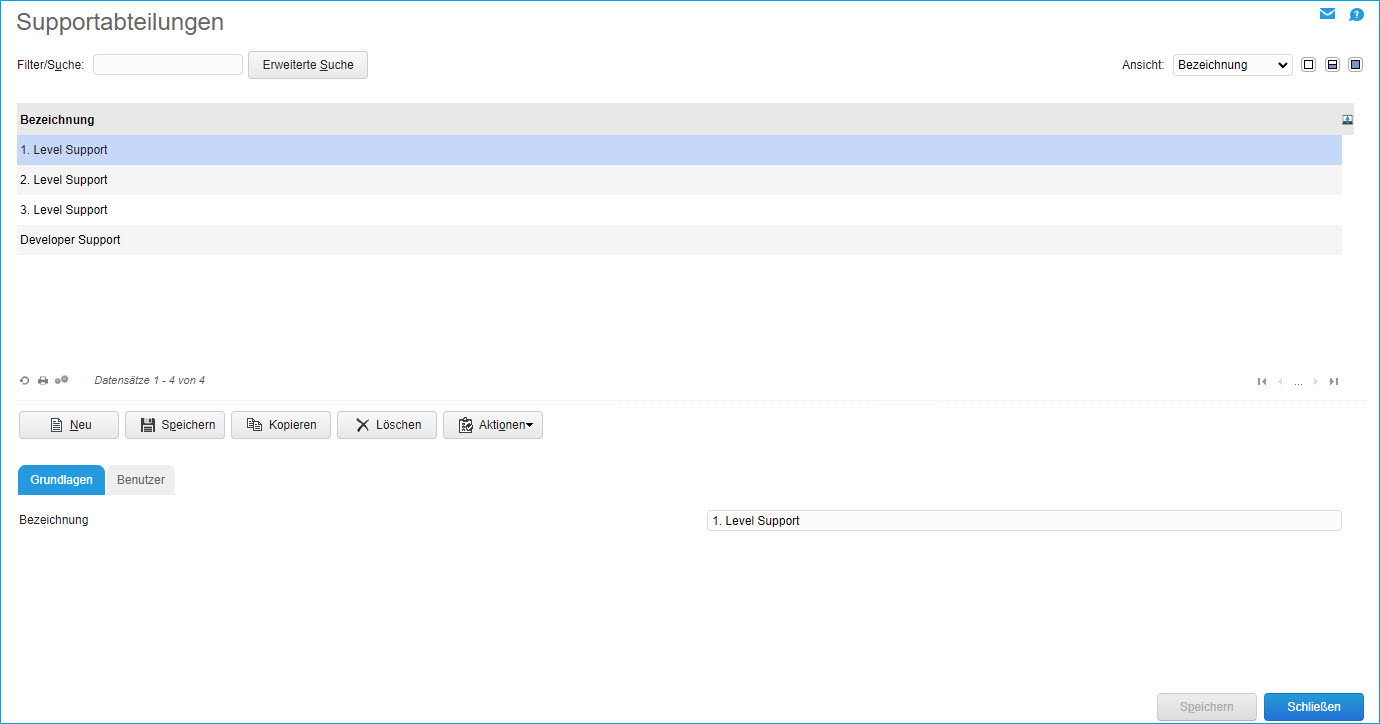Refresh the record list

(x=25, y=381)
